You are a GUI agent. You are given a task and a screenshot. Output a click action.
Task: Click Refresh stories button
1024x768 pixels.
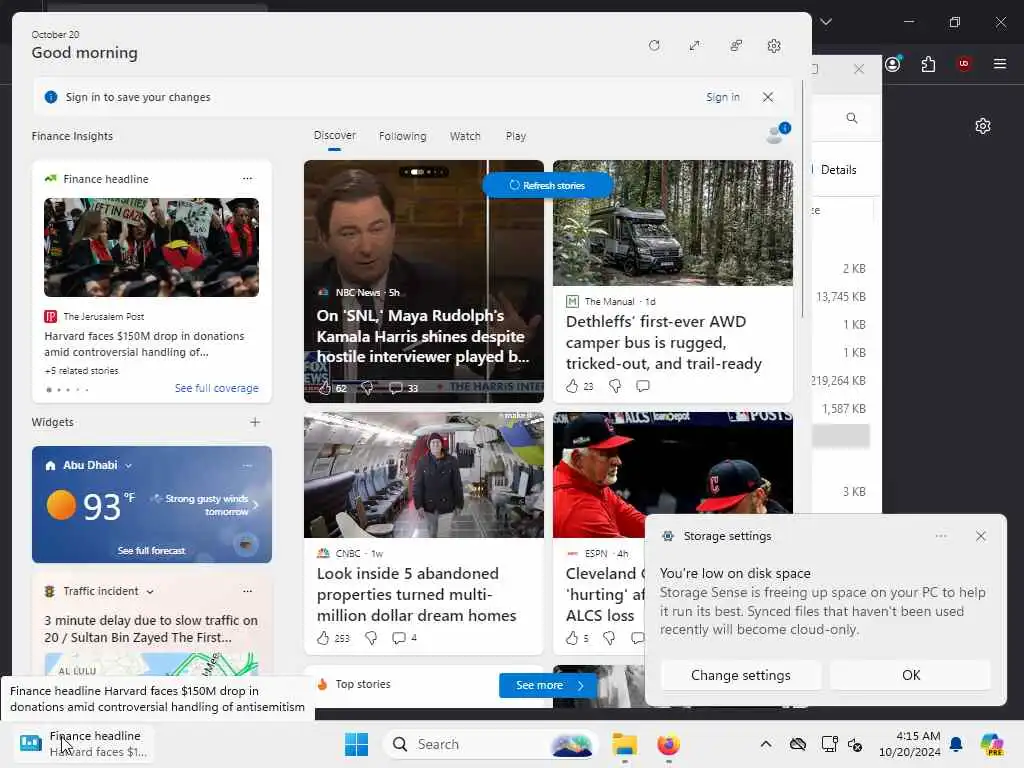[x=547, y=185]
